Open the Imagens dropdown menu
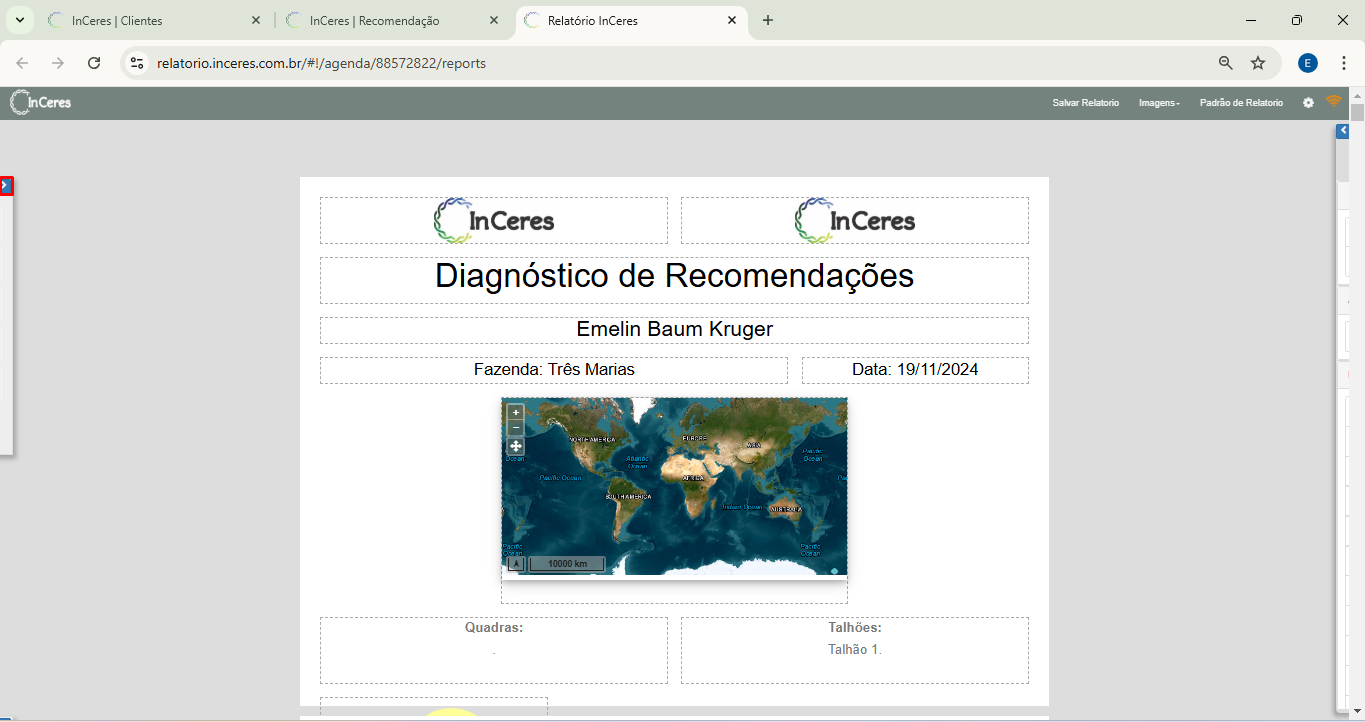 coord(1159,103)
